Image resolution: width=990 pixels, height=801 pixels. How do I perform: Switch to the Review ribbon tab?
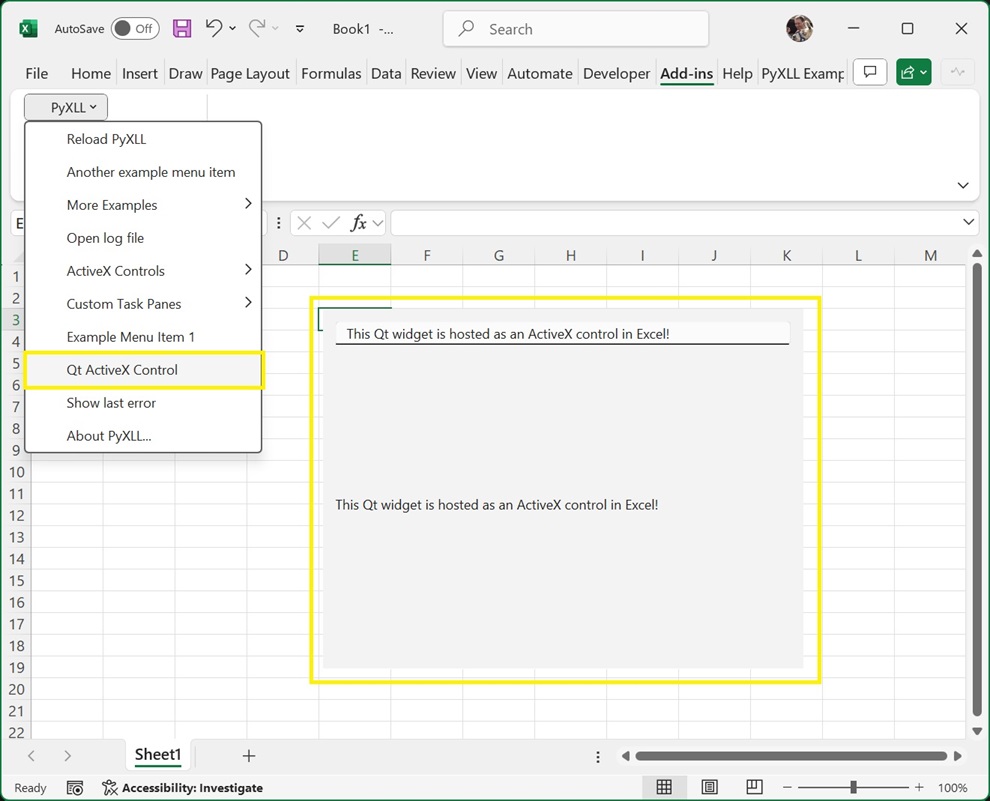[433, 74]
